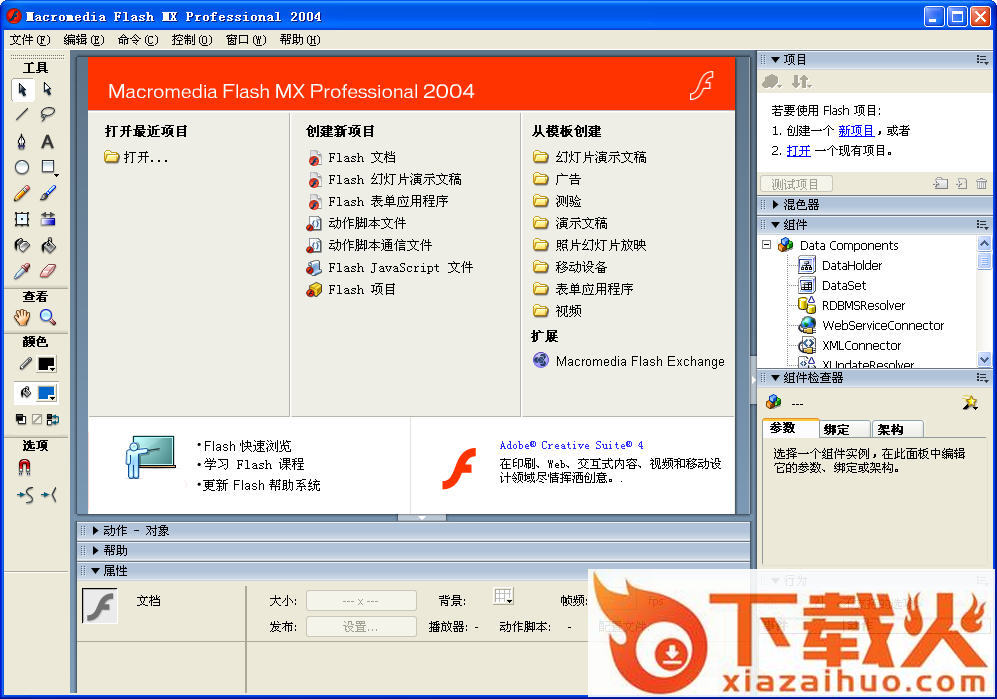Select the Ink Bottle tool

point(22,246)
